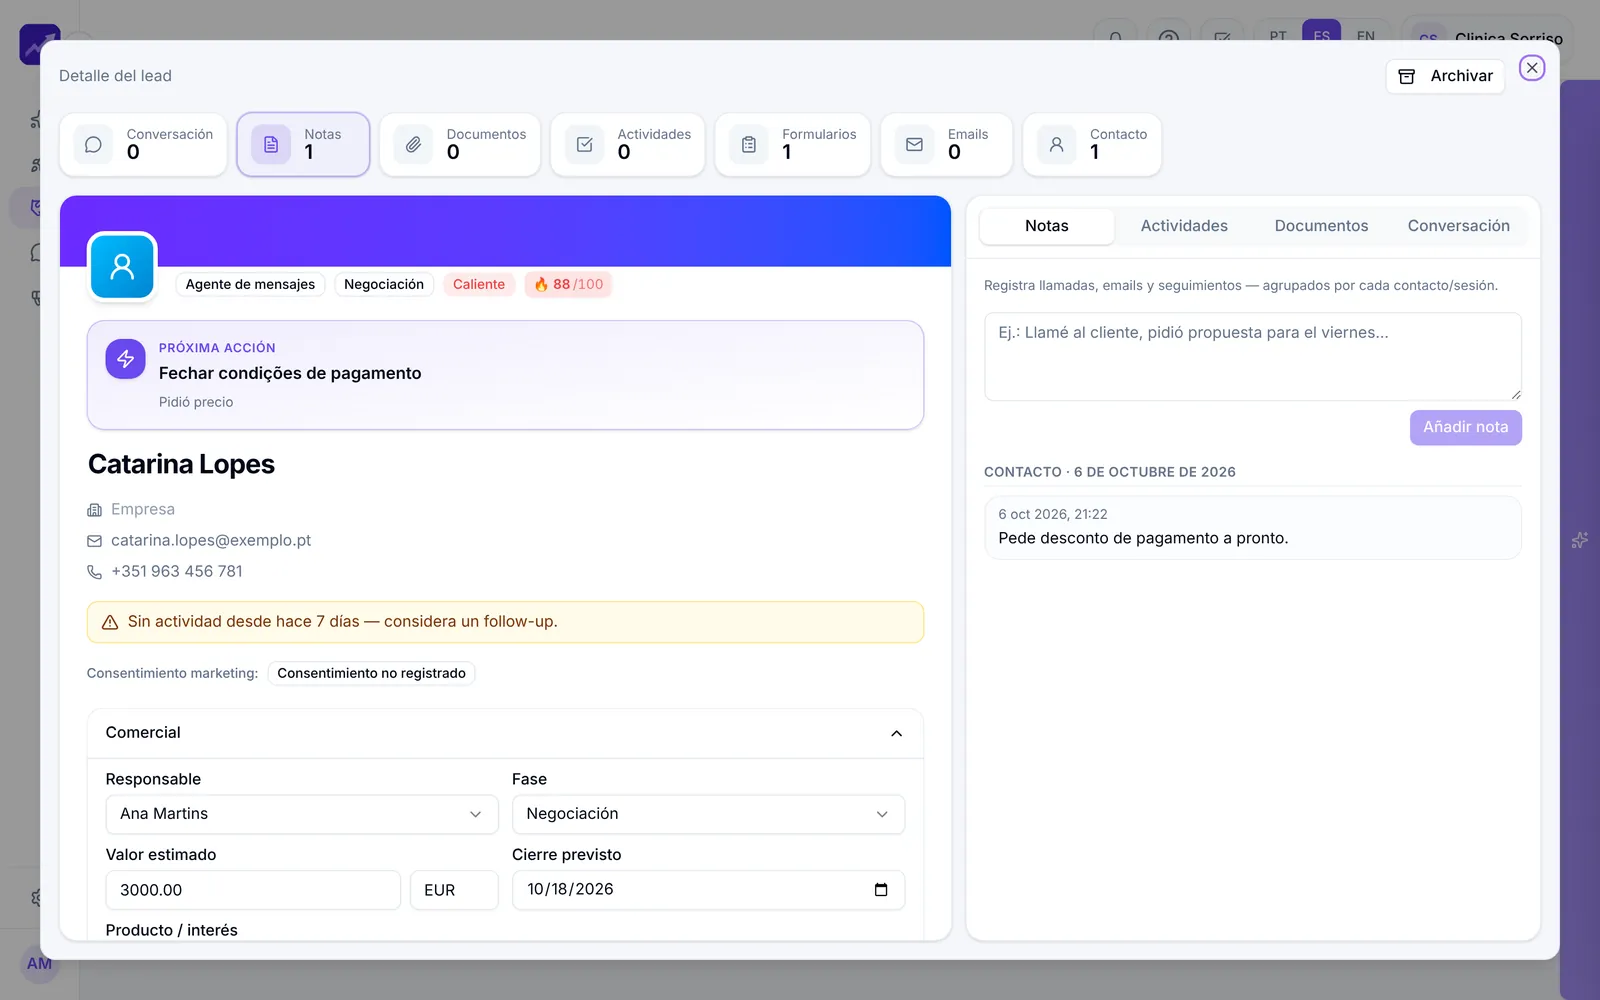1600x1000 pixels.
Task: Click the Consentimiento no registrado badge
Action: click(x=371, y=674)
